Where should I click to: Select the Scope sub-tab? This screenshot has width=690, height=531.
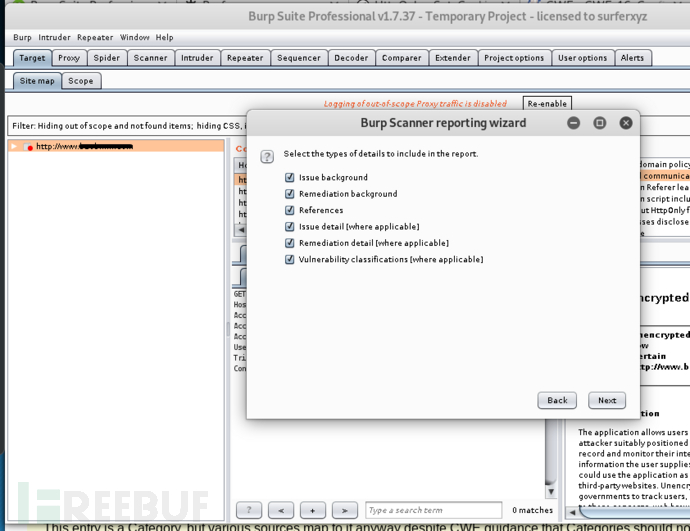81,81
